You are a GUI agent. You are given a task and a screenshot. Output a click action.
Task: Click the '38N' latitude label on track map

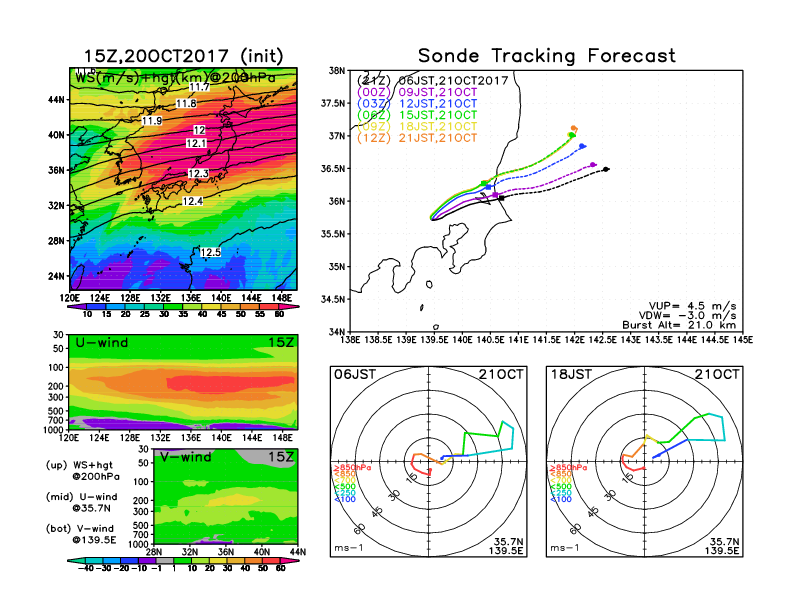point(337,70)
